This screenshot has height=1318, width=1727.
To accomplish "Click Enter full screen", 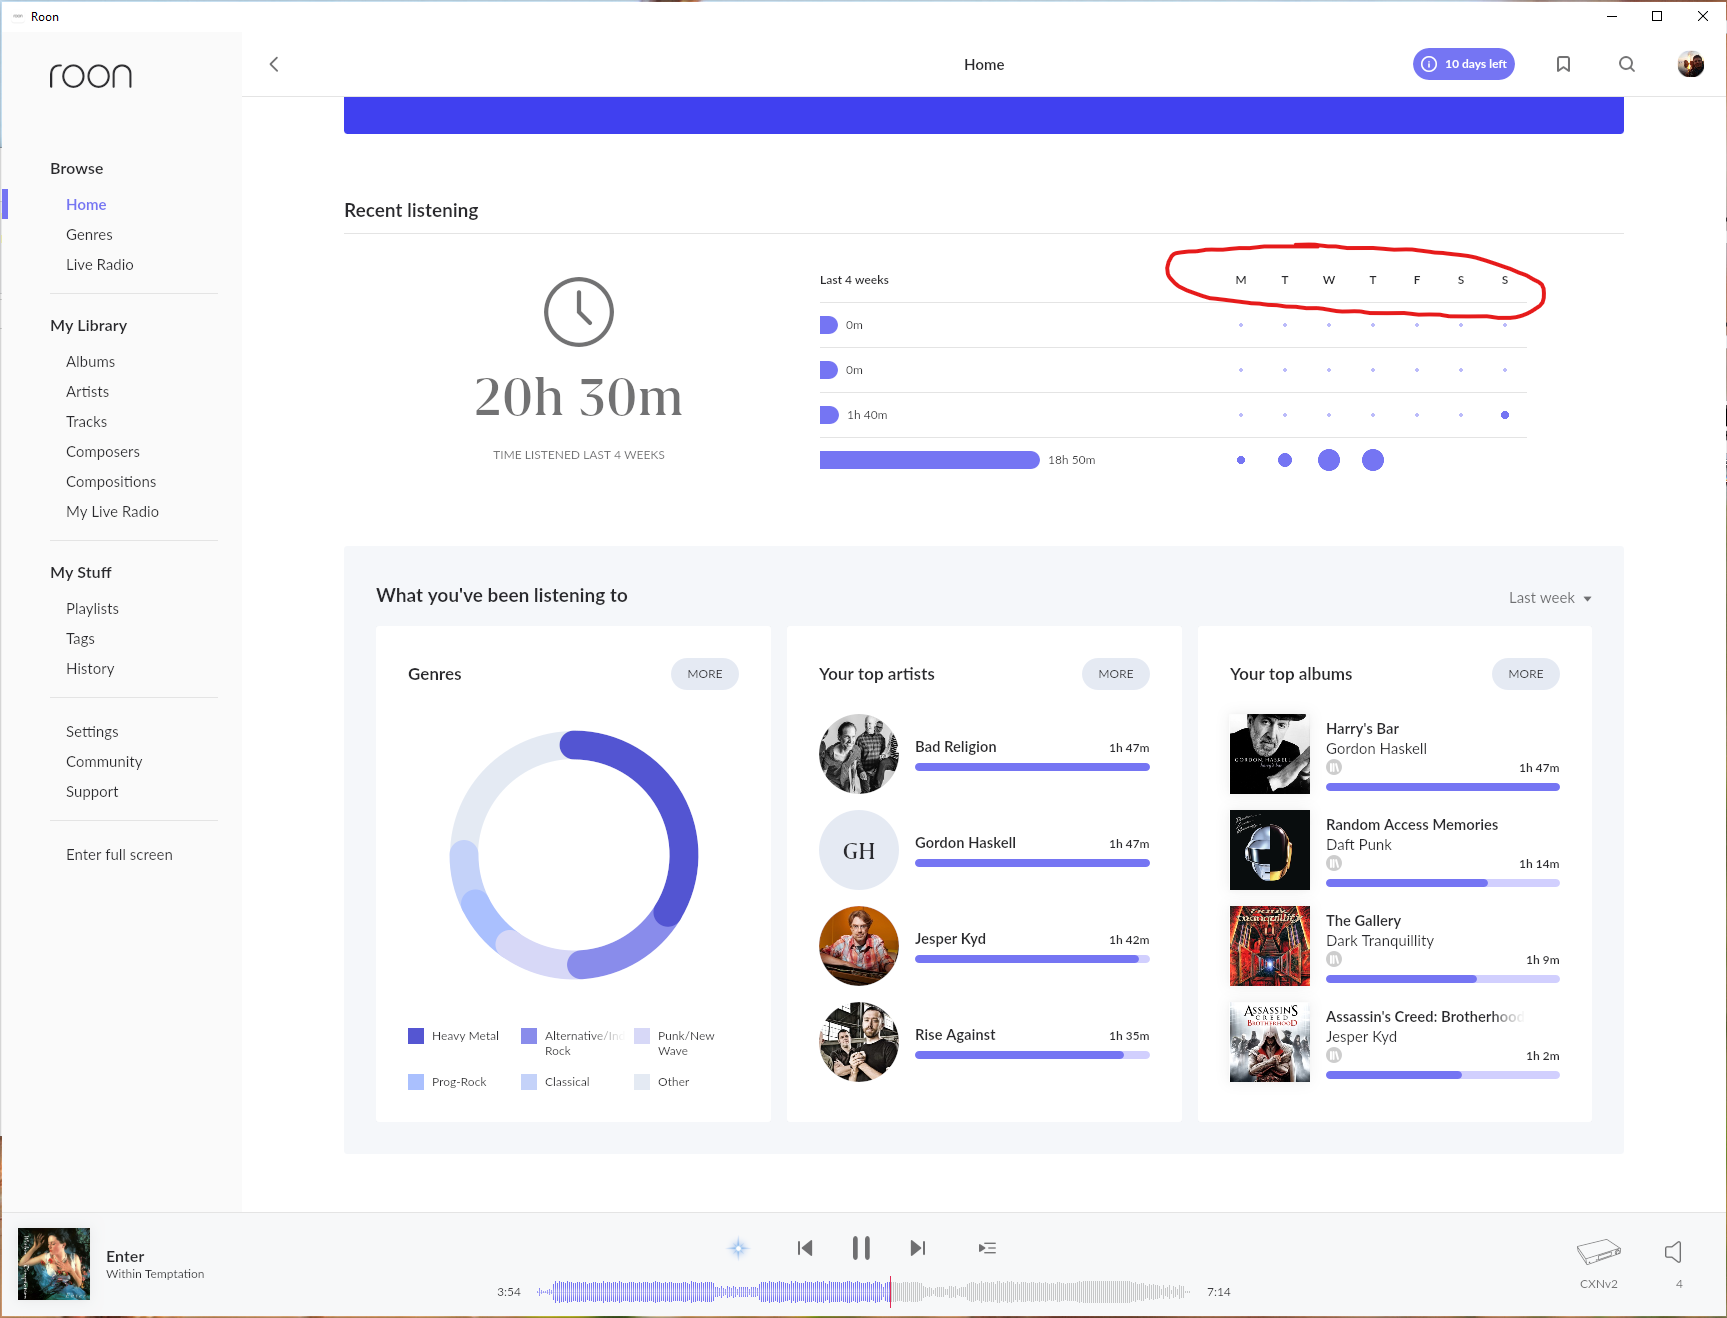I will coord(119,855).
